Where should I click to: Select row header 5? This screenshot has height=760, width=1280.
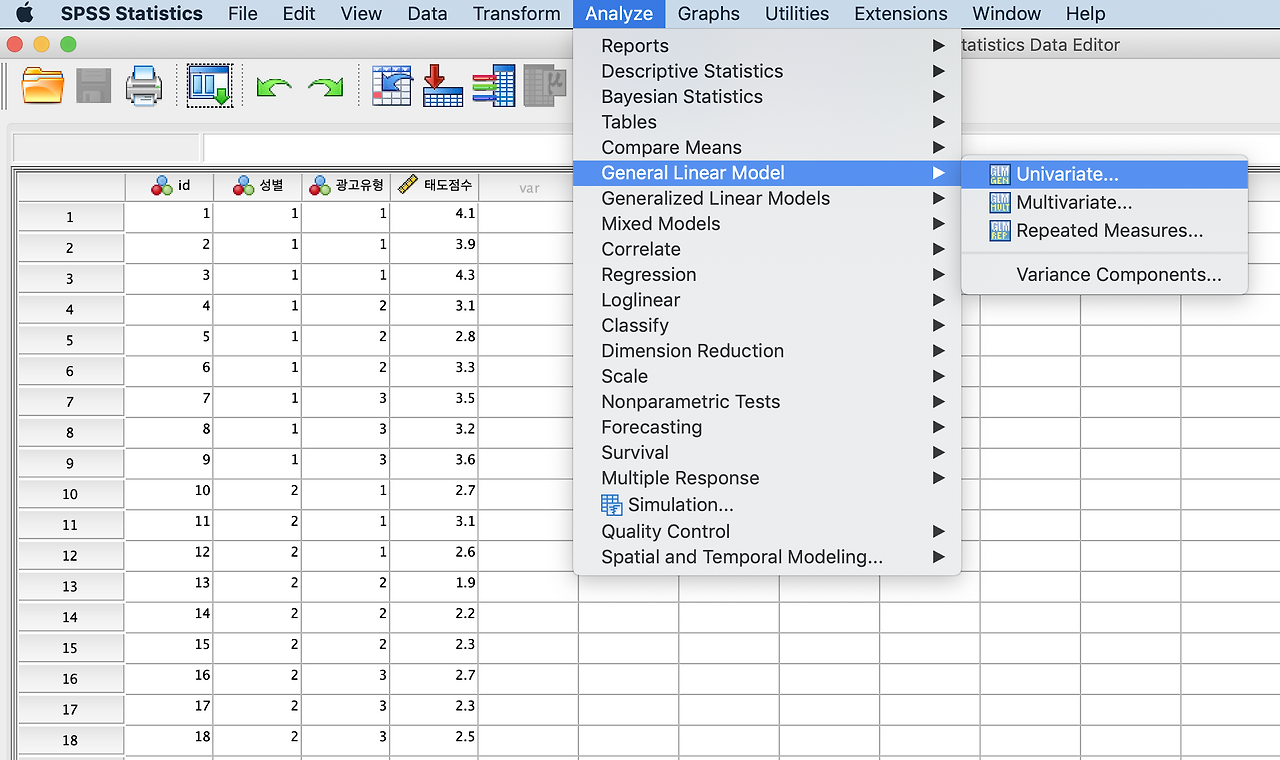pyautogui.click(x=70, y=340)
